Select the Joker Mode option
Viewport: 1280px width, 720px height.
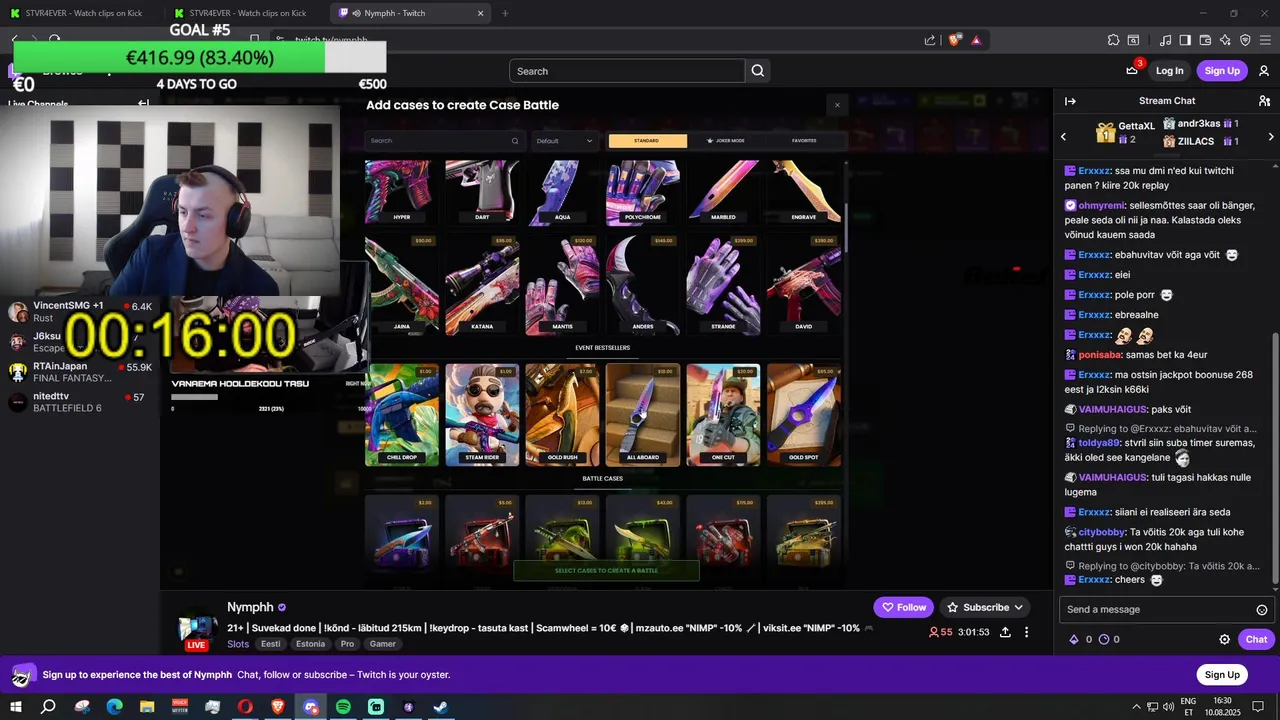tap(725, 141)
